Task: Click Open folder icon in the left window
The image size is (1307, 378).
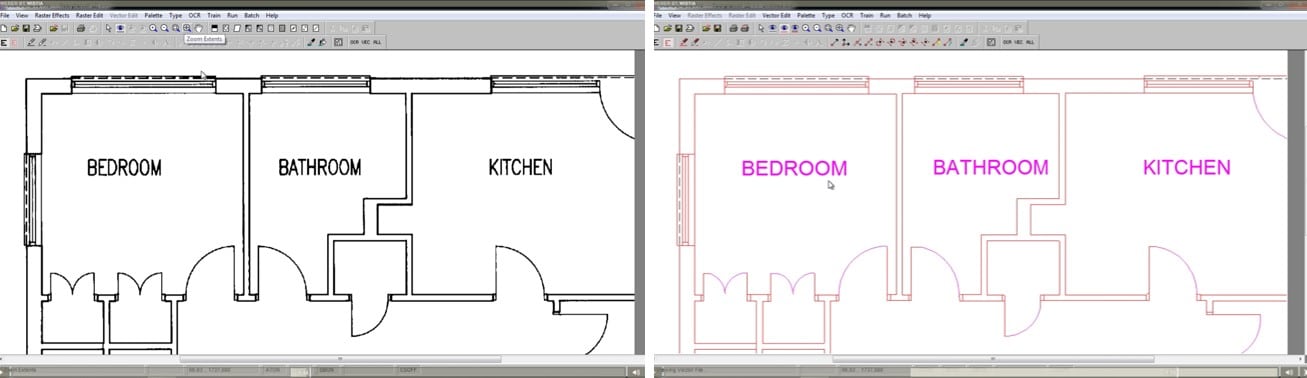Action: 15,28
